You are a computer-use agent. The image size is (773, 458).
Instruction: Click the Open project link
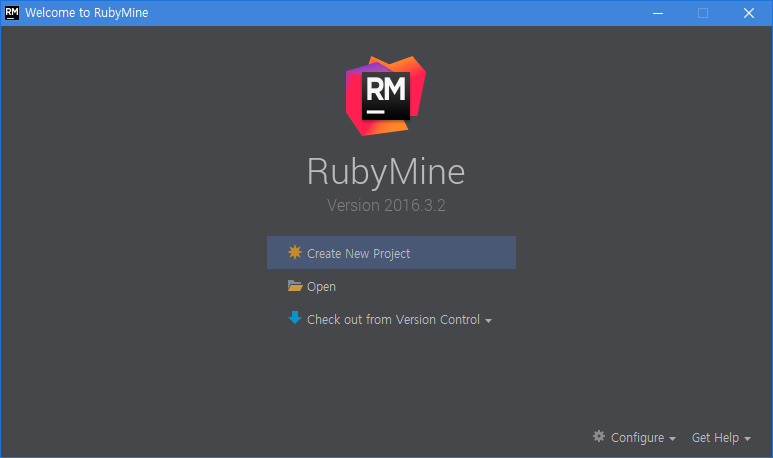pos(321,286)
